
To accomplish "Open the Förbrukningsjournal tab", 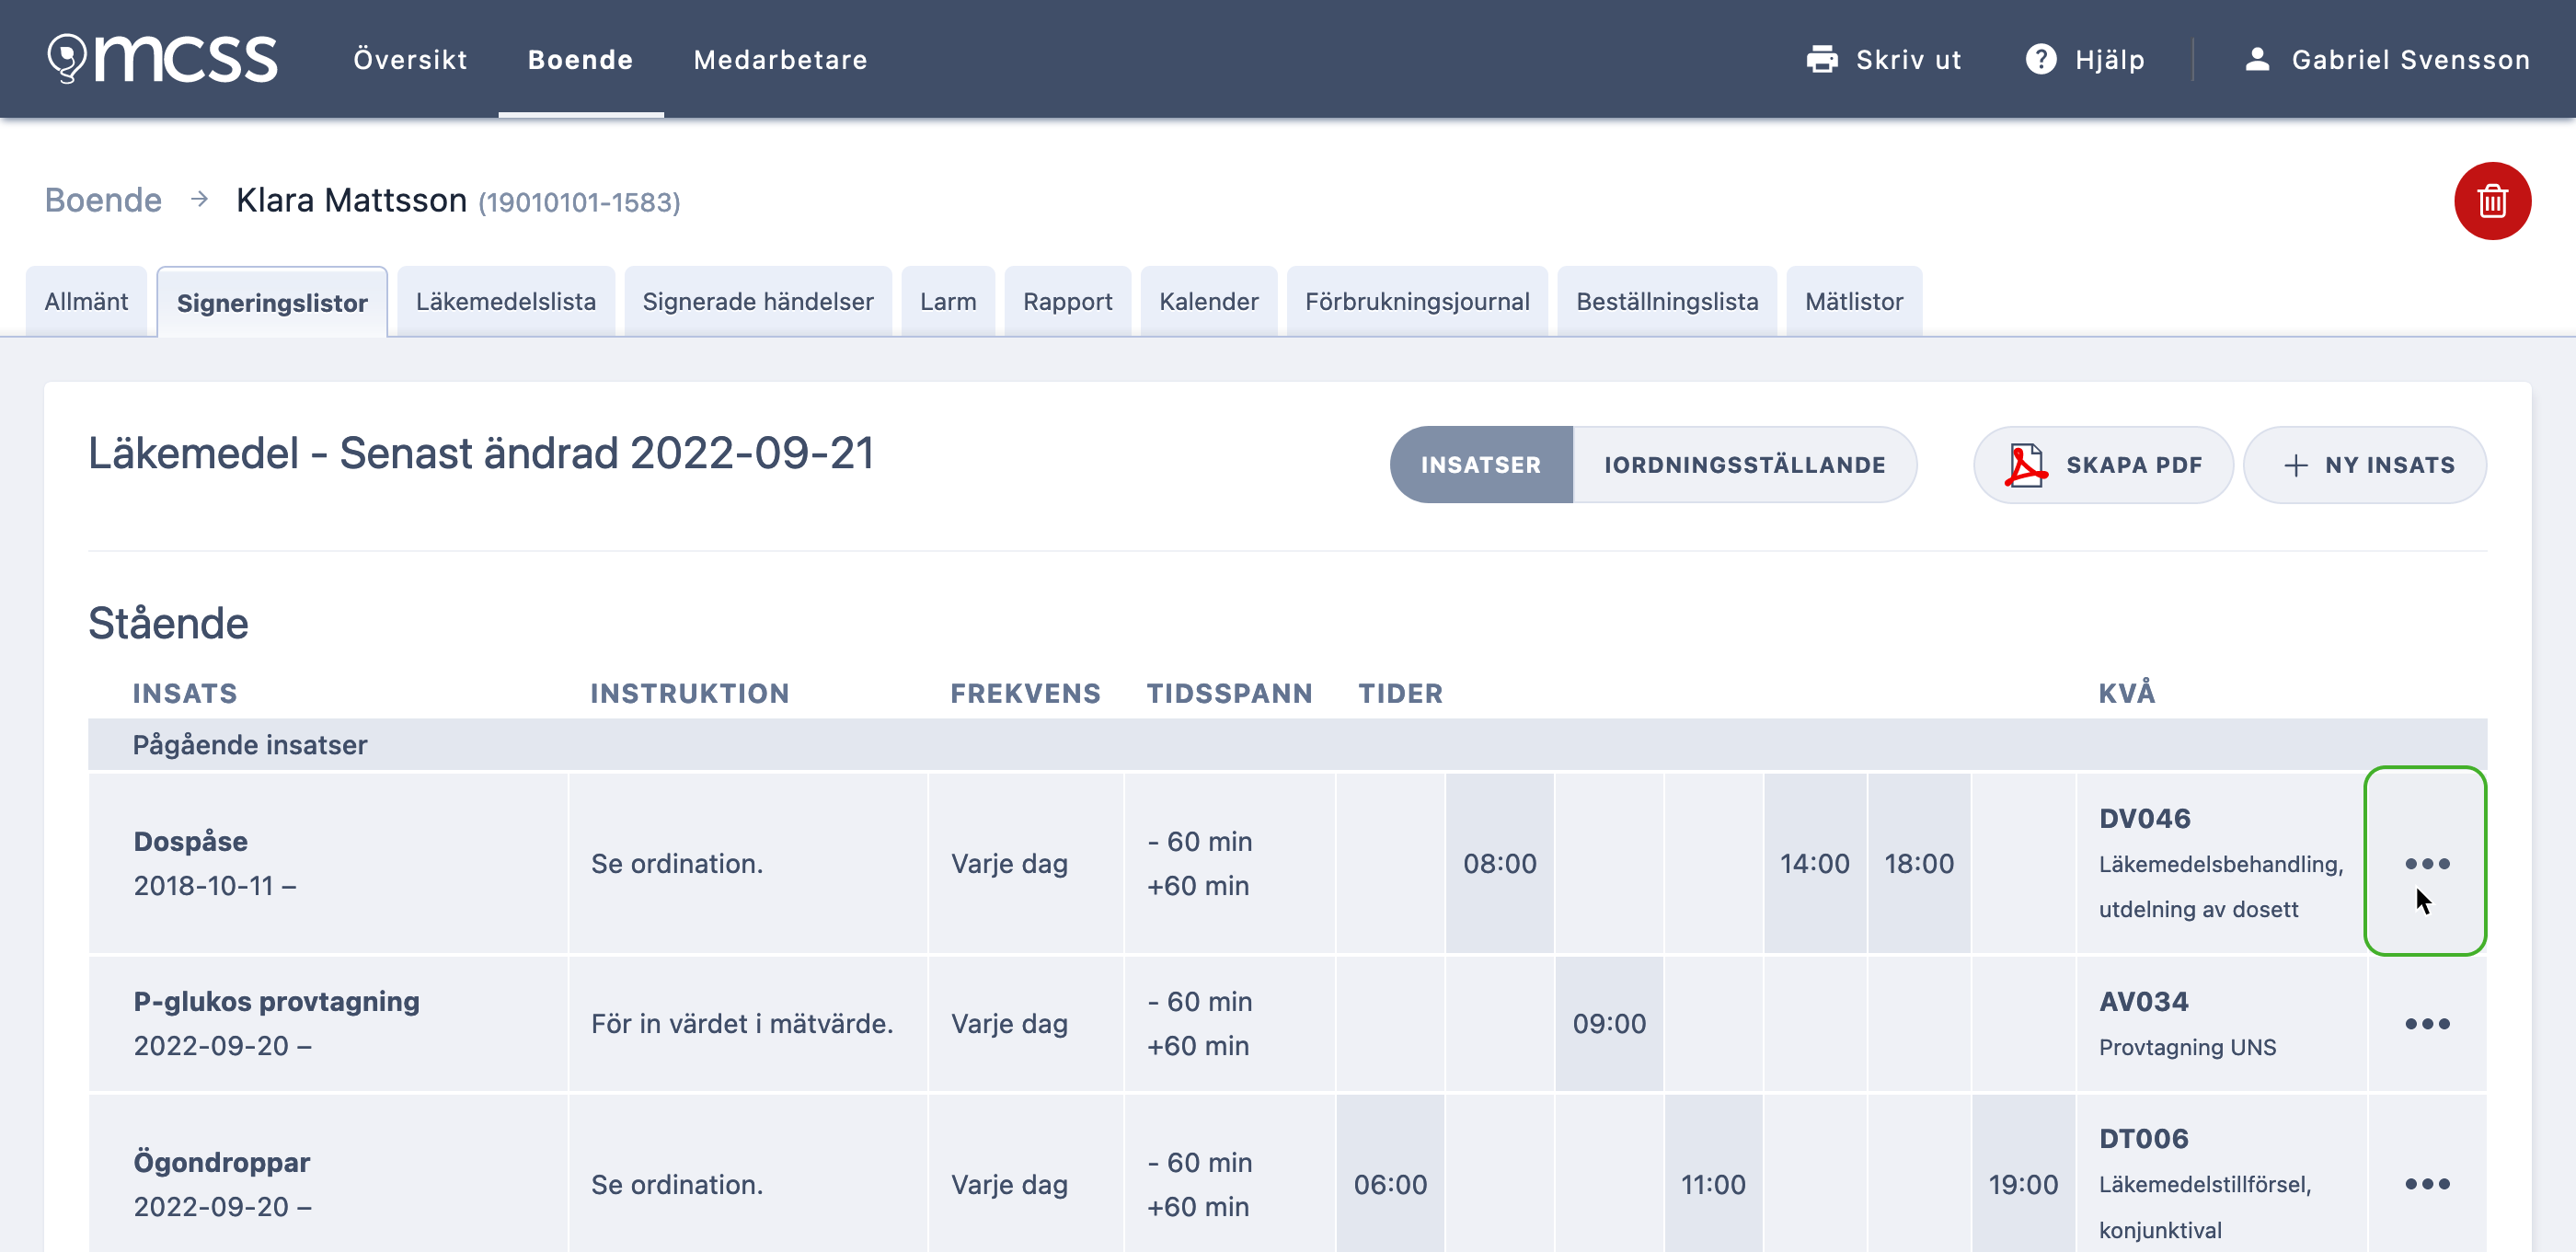I will point(1416,301).
